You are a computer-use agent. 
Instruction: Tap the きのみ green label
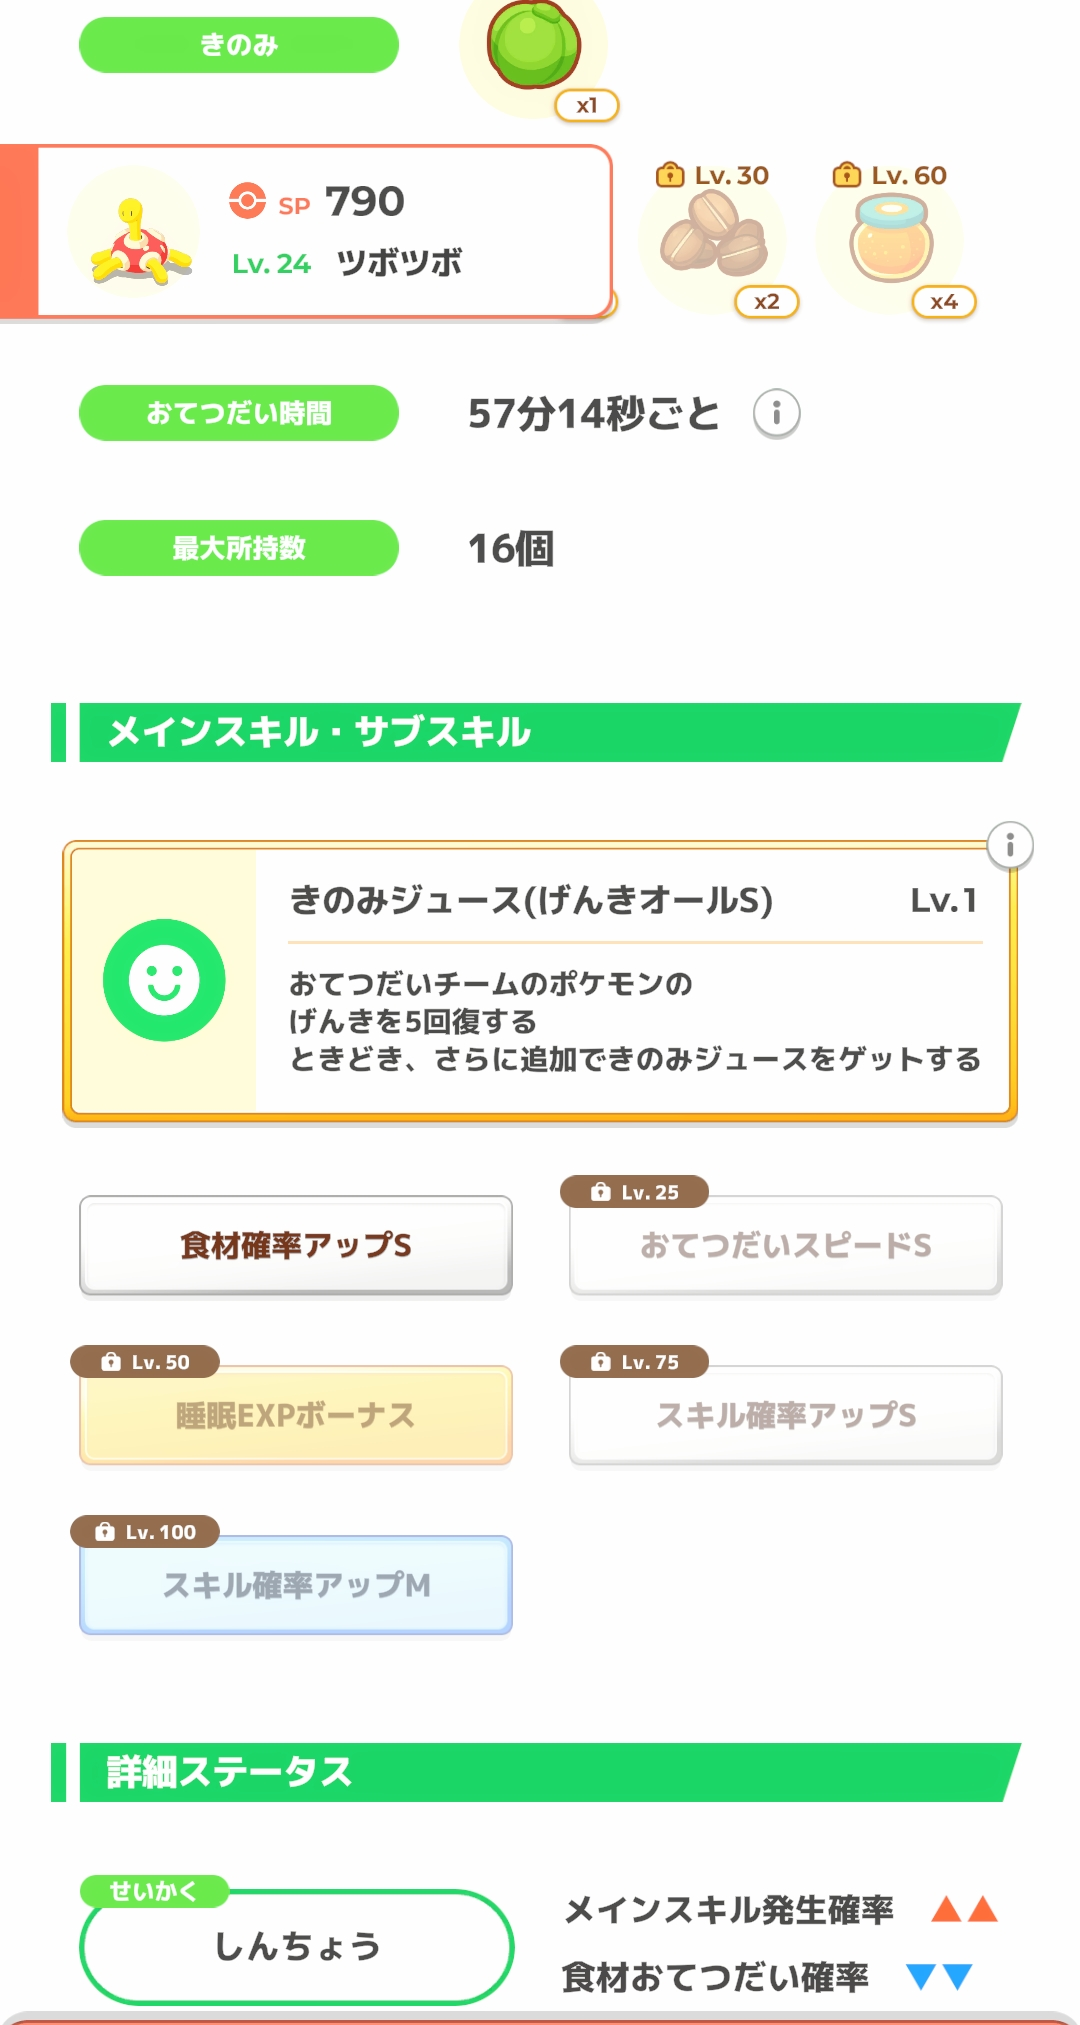(x=239, y=45)
